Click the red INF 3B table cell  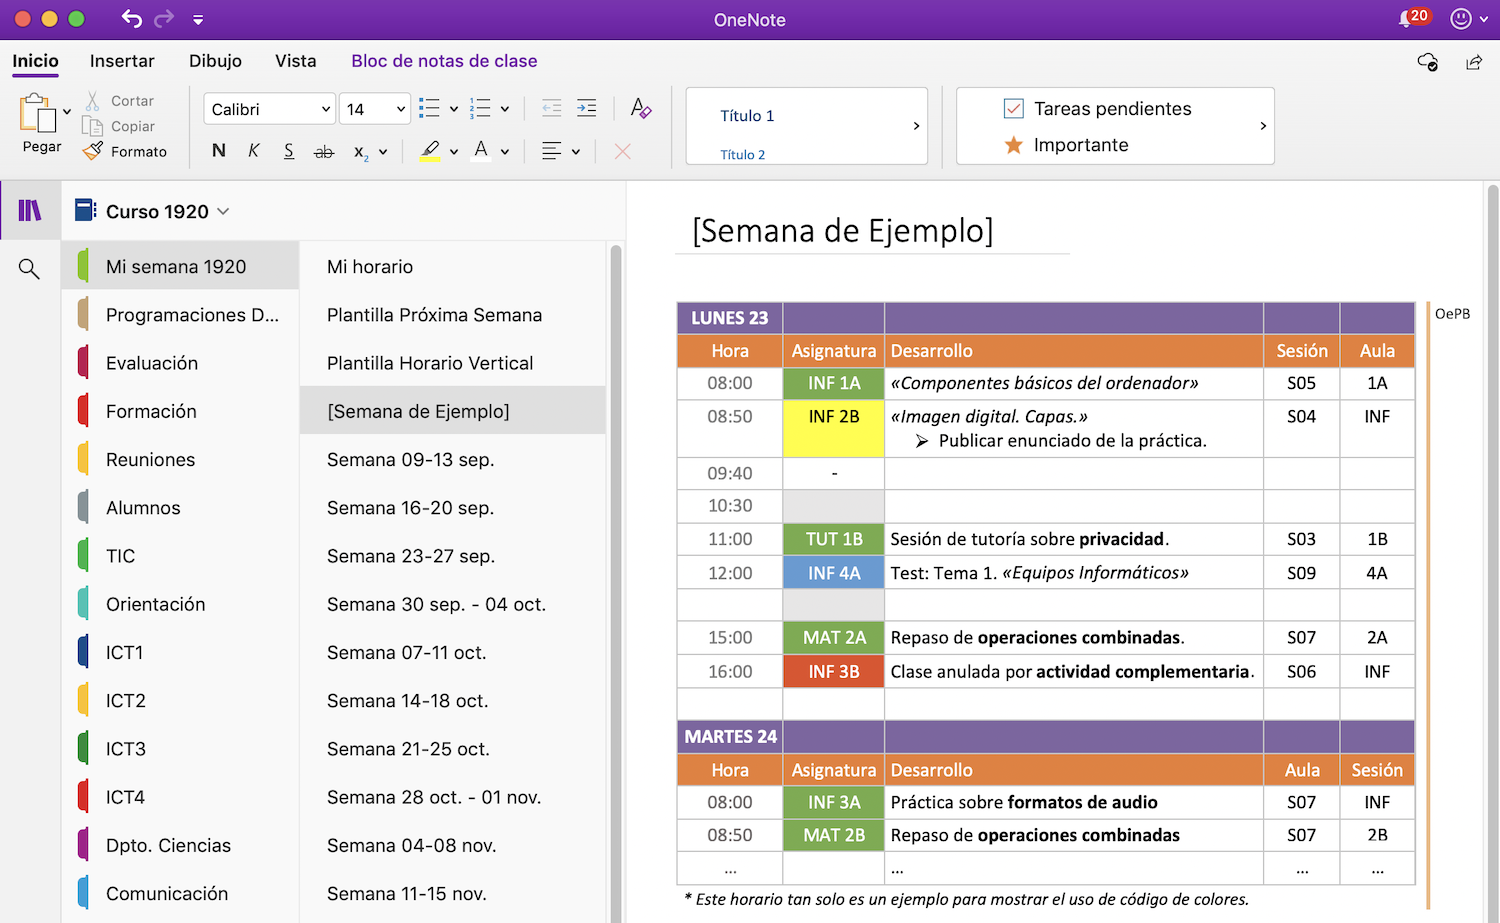[834, 672]
